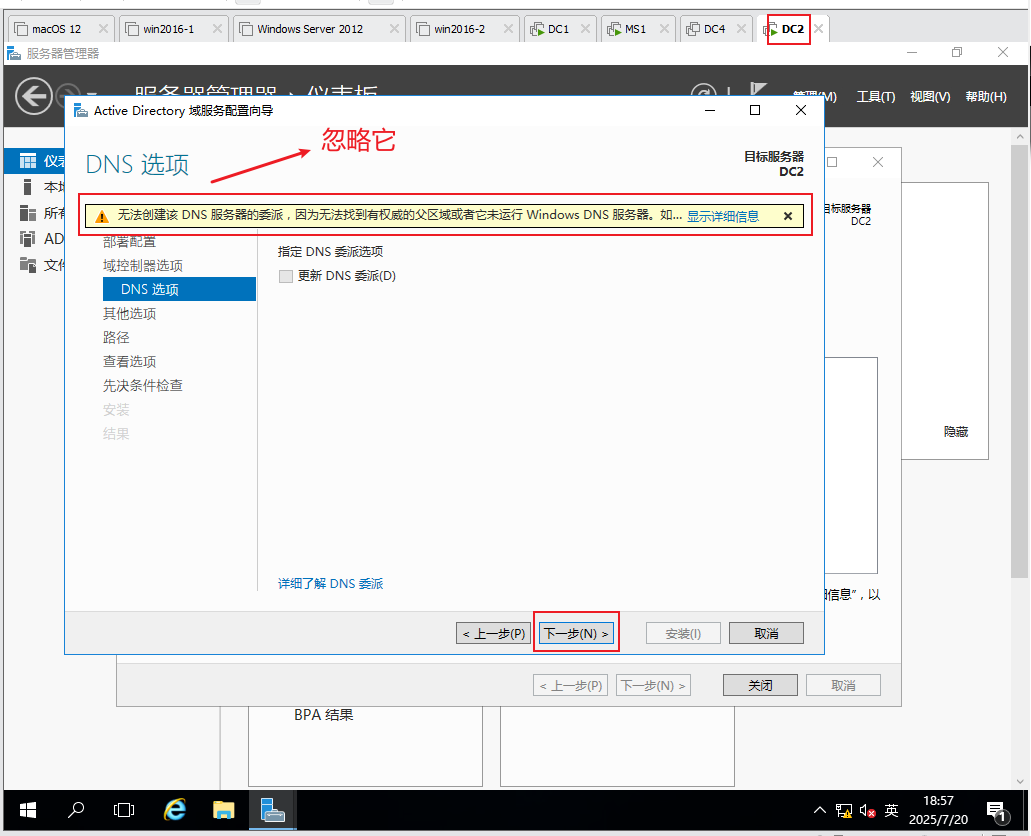1031x836 pixels.
Task: Click Close button in the background wizard
Action: click(760, 685)
